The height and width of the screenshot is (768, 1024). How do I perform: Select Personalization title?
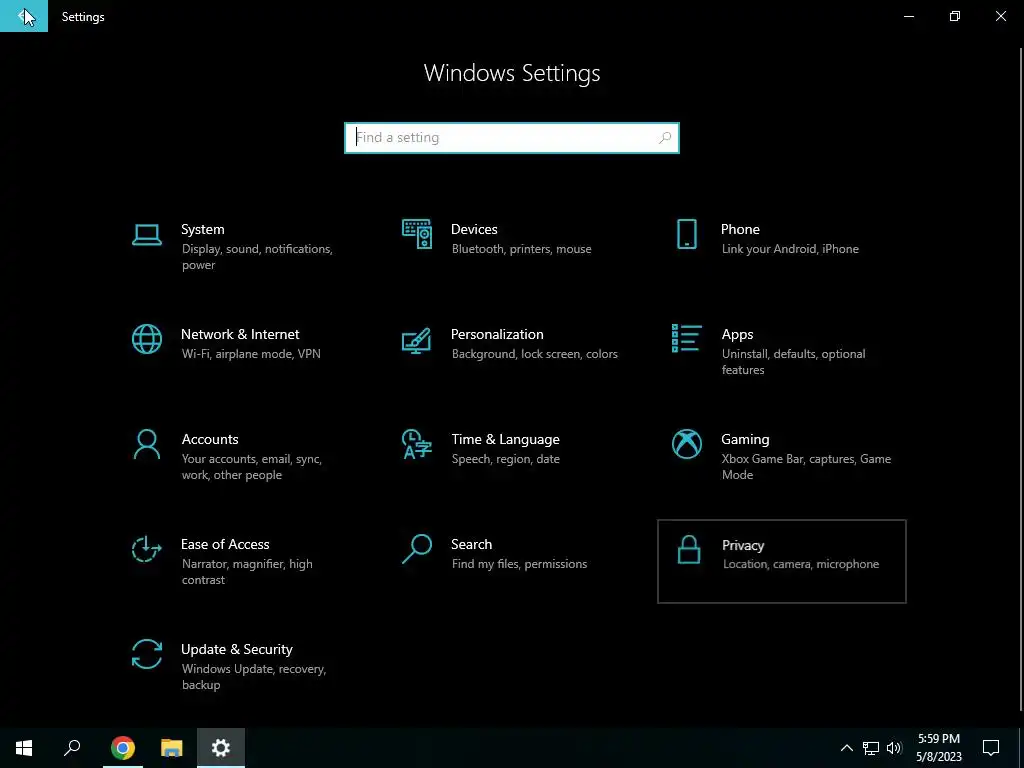click(x=497, y=334)
